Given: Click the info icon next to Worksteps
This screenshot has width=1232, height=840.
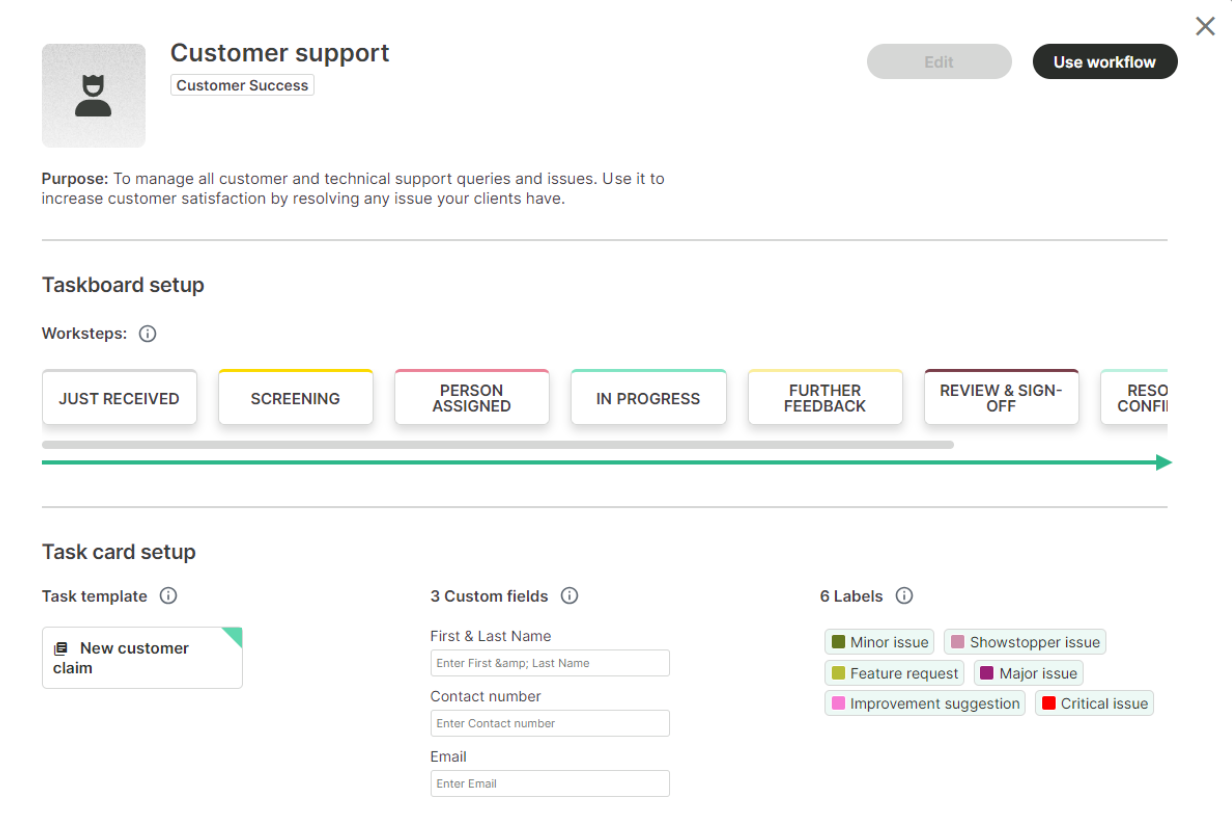Looking at the screenshot, I should click(147, 334).
